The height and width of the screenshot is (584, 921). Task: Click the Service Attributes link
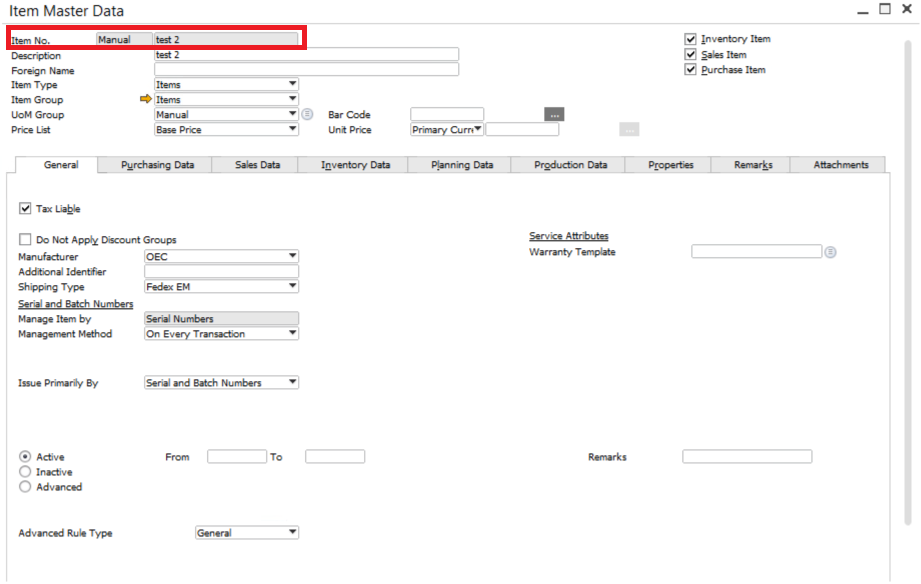[570, 235]
